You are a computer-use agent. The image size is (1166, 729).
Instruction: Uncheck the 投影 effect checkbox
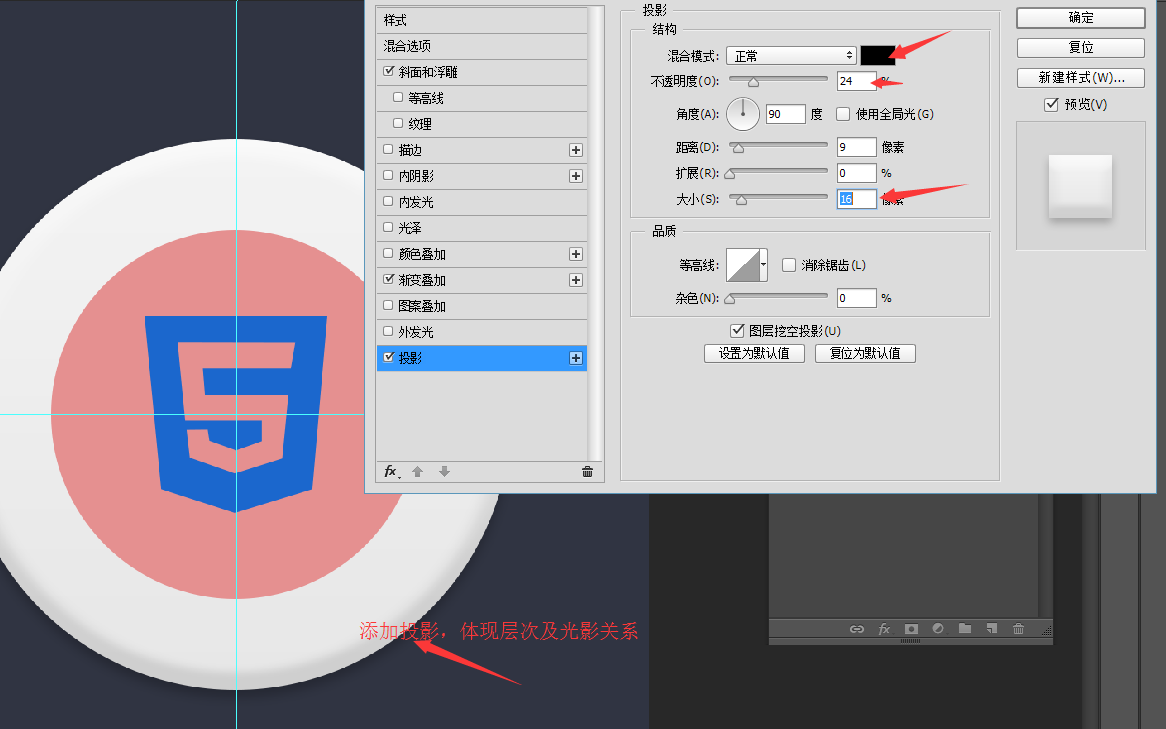(388, 358)
